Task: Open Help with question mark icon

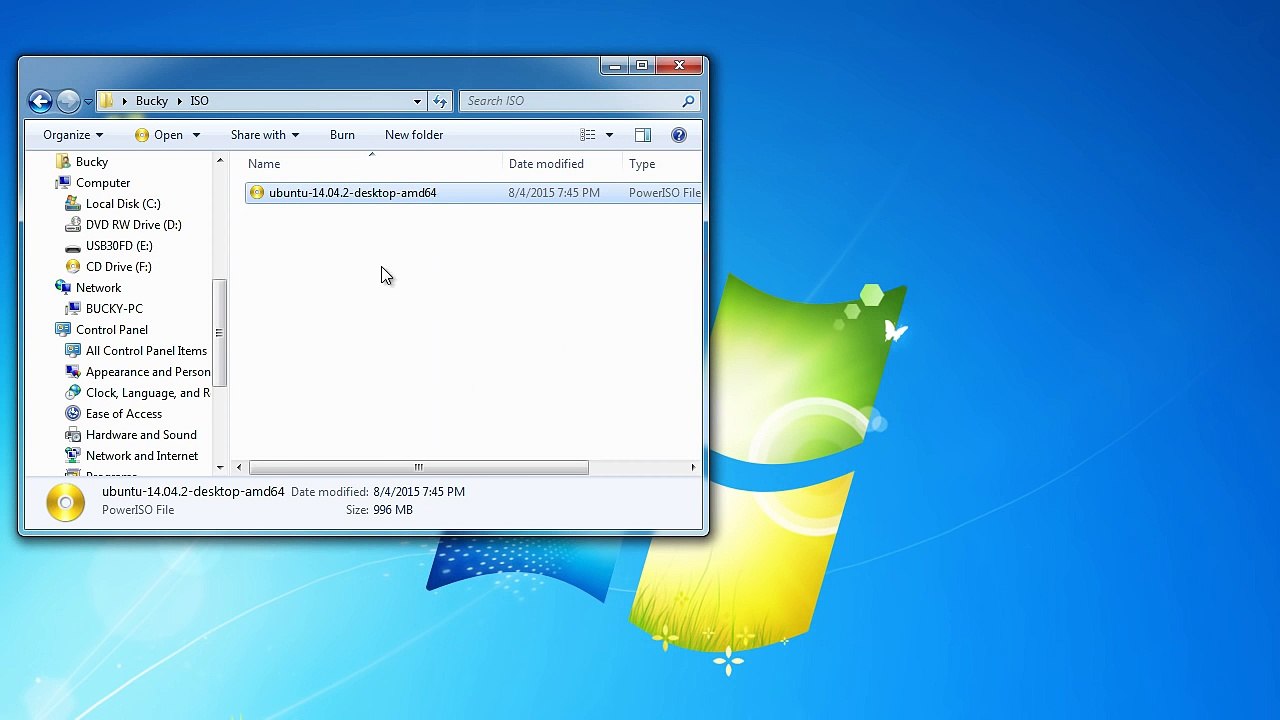Action: coord(679,135)
